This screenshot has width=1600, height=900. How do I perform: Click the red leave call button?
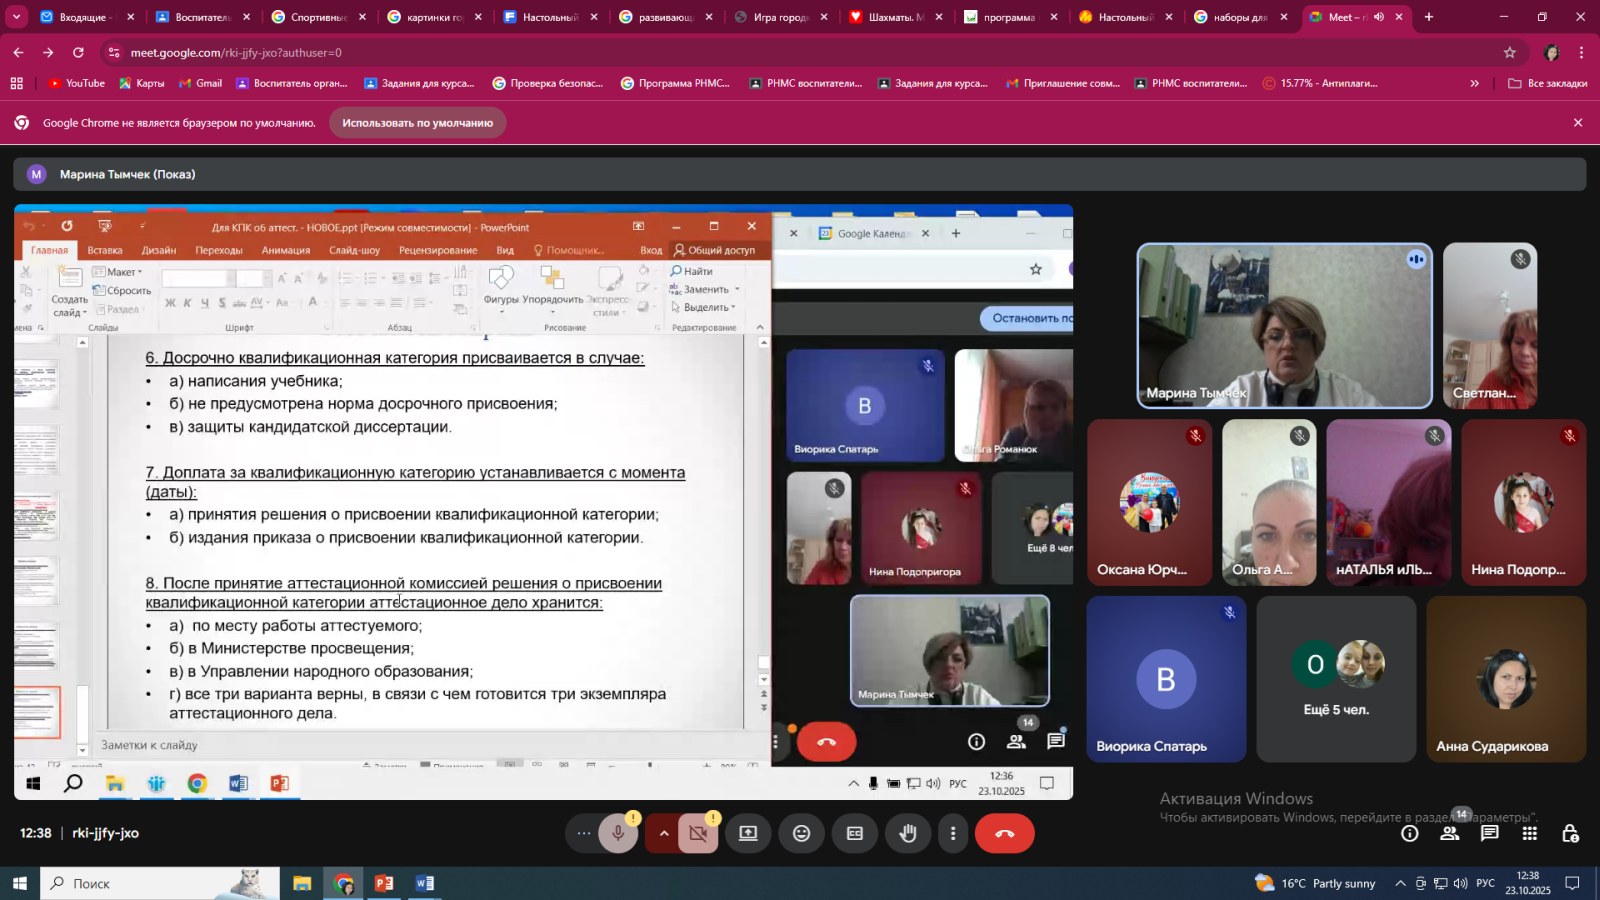(x=1005, y=834)
